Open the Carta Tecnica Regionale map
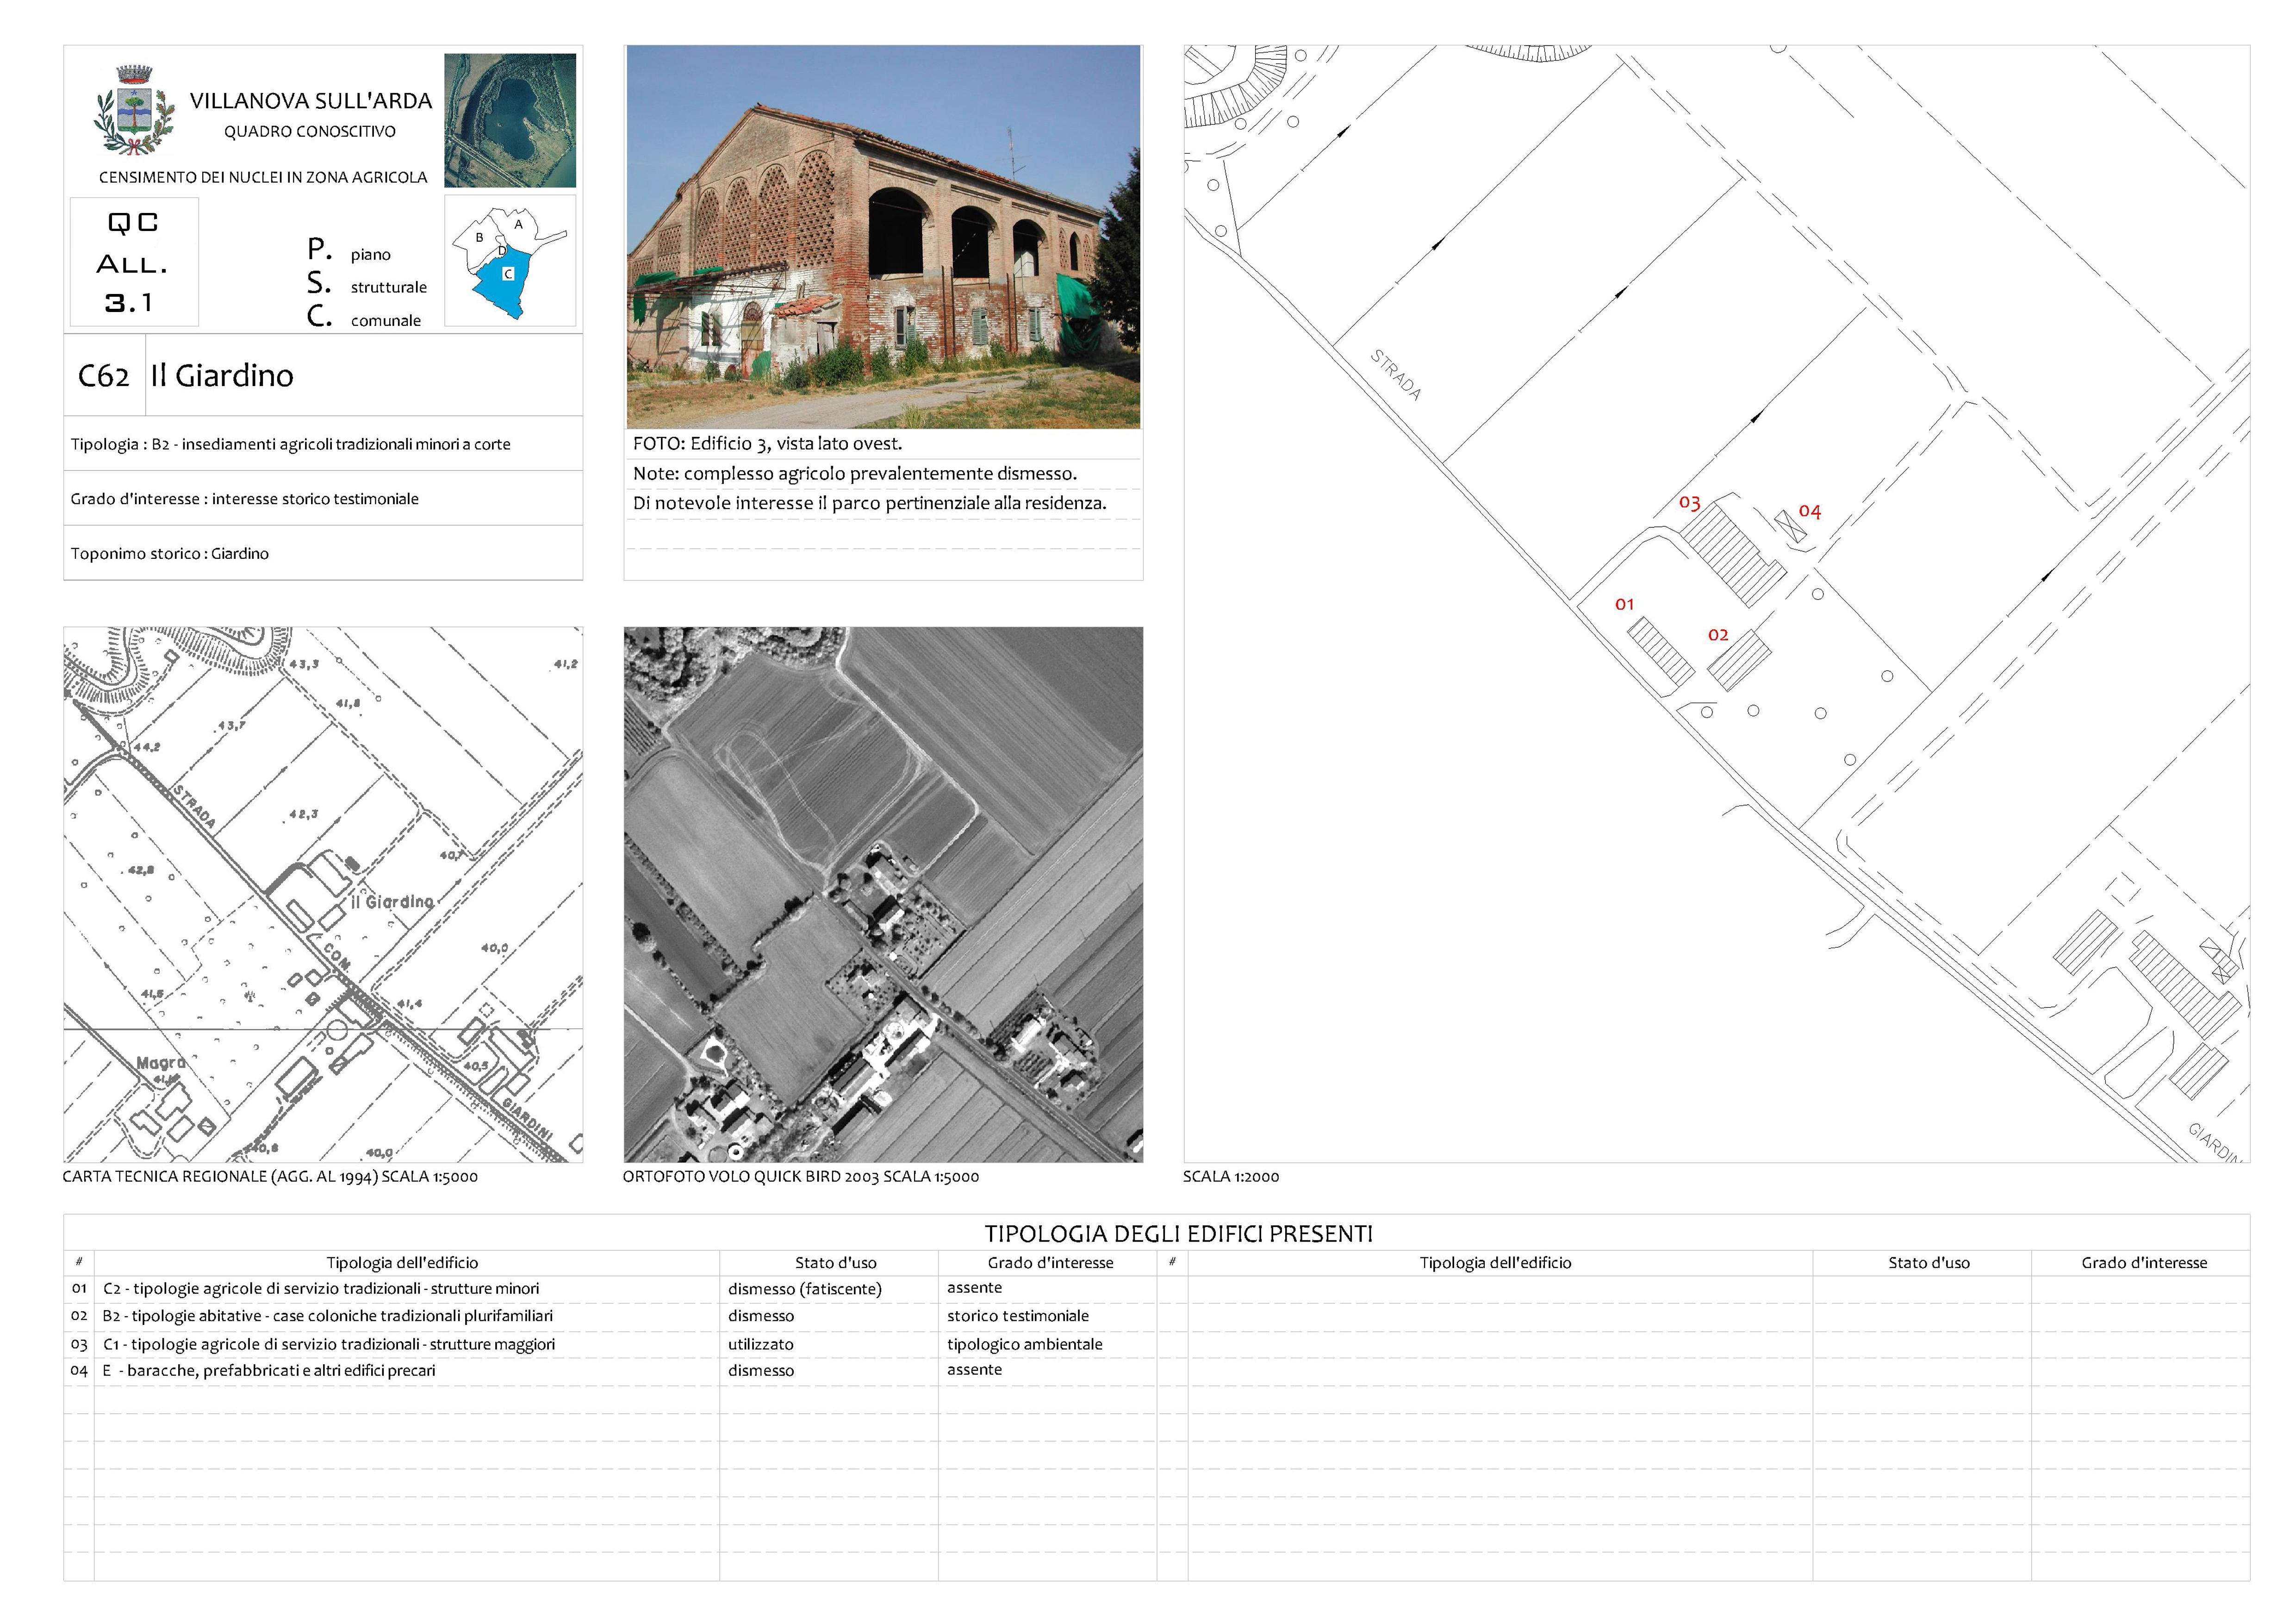2296x1624 pixels. coord(323,894)
